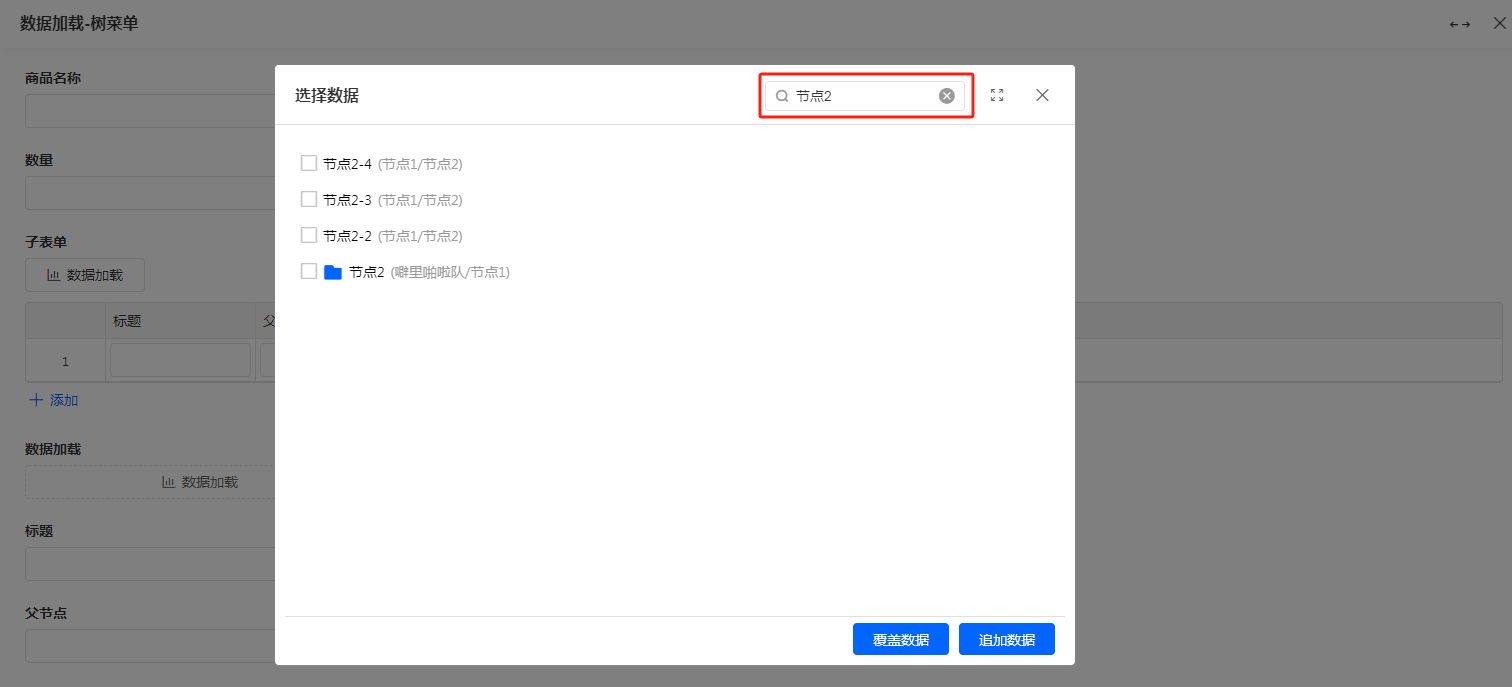This screenshot has width=1512, height=687.
Task: Clear the search text with the X icon
Action: [x=946, y=96]
